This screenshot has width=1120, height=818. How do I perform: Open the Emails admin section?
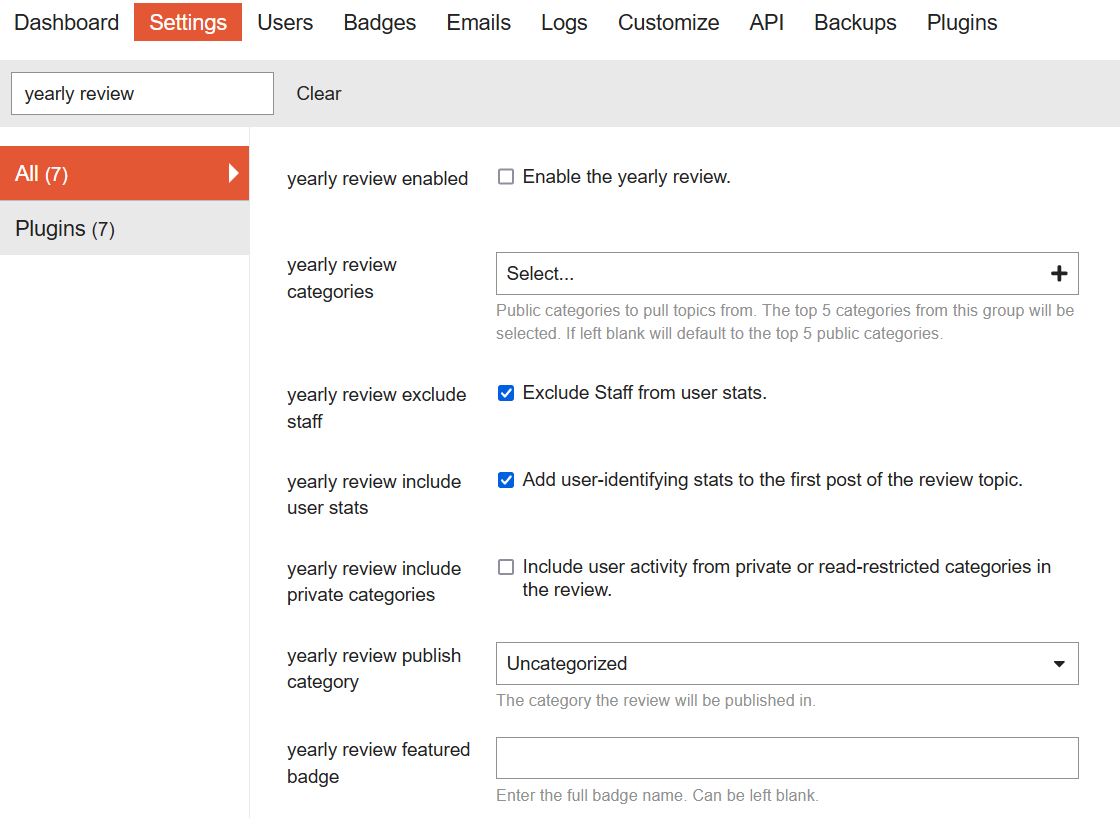click(x=478, y=22)
